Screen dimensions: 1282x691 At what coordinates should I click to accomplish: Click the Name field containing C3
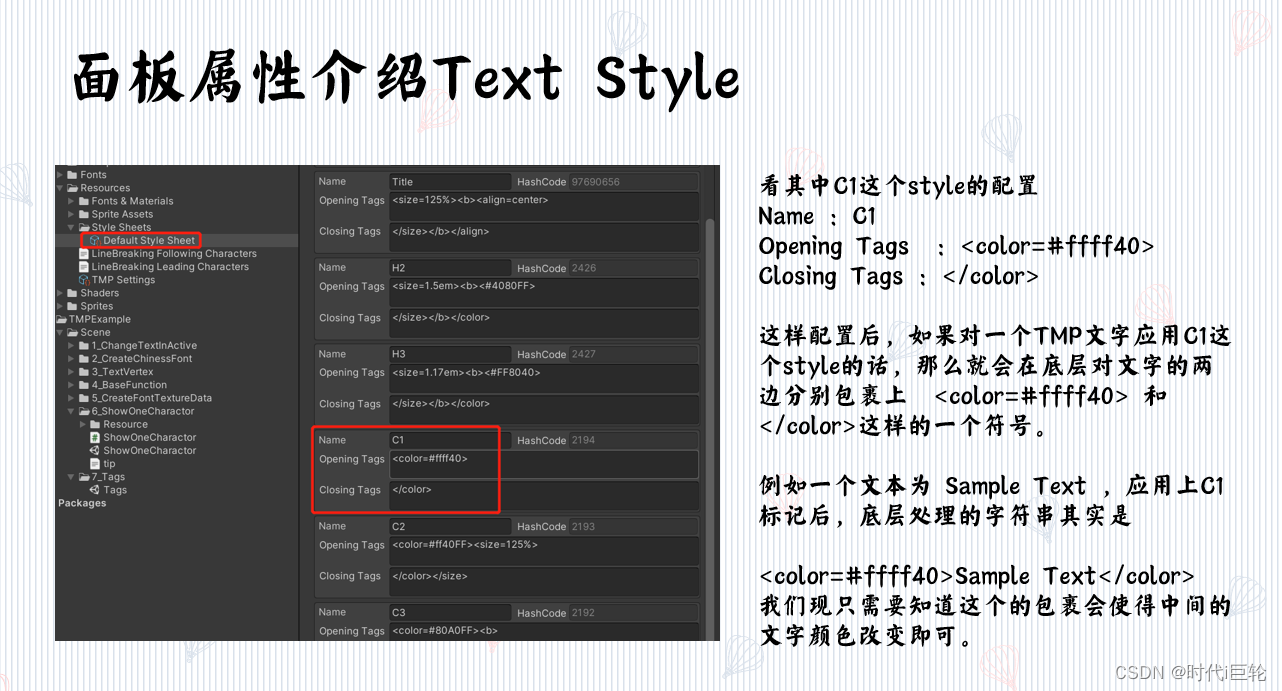450,612
